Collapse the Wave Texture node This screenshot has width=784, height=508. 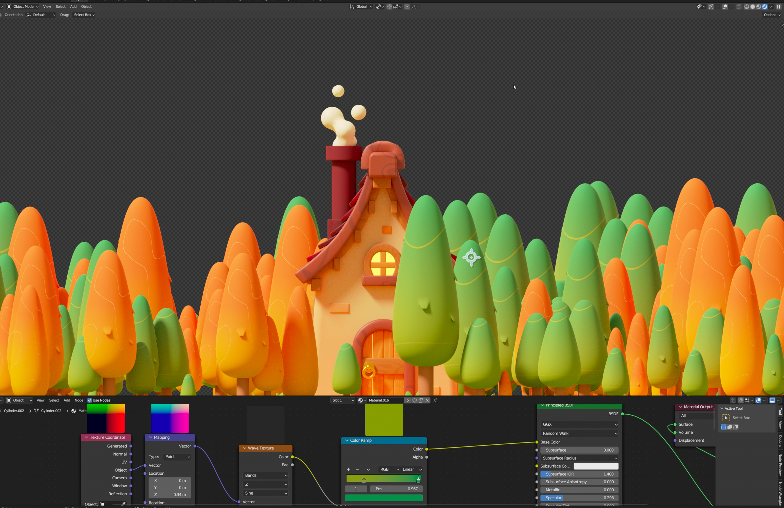[244, 448]
